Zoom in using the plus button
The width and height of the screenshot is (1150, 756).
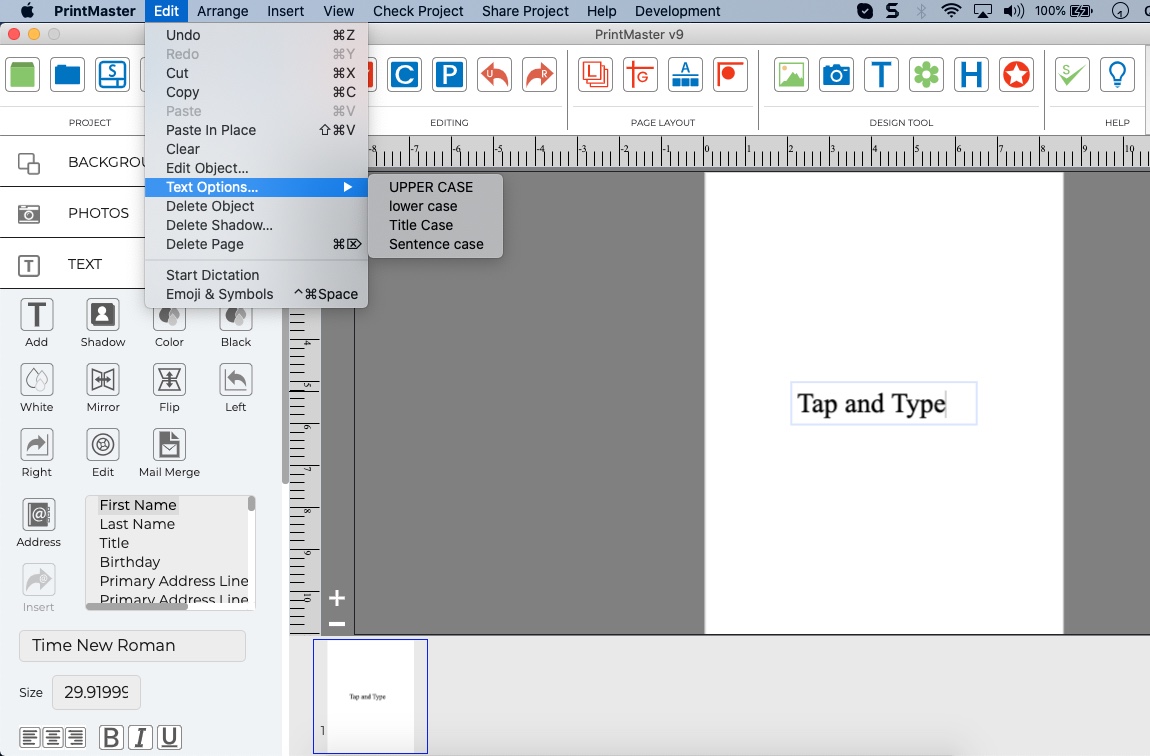pyautogui.click(x=336, y=597)
